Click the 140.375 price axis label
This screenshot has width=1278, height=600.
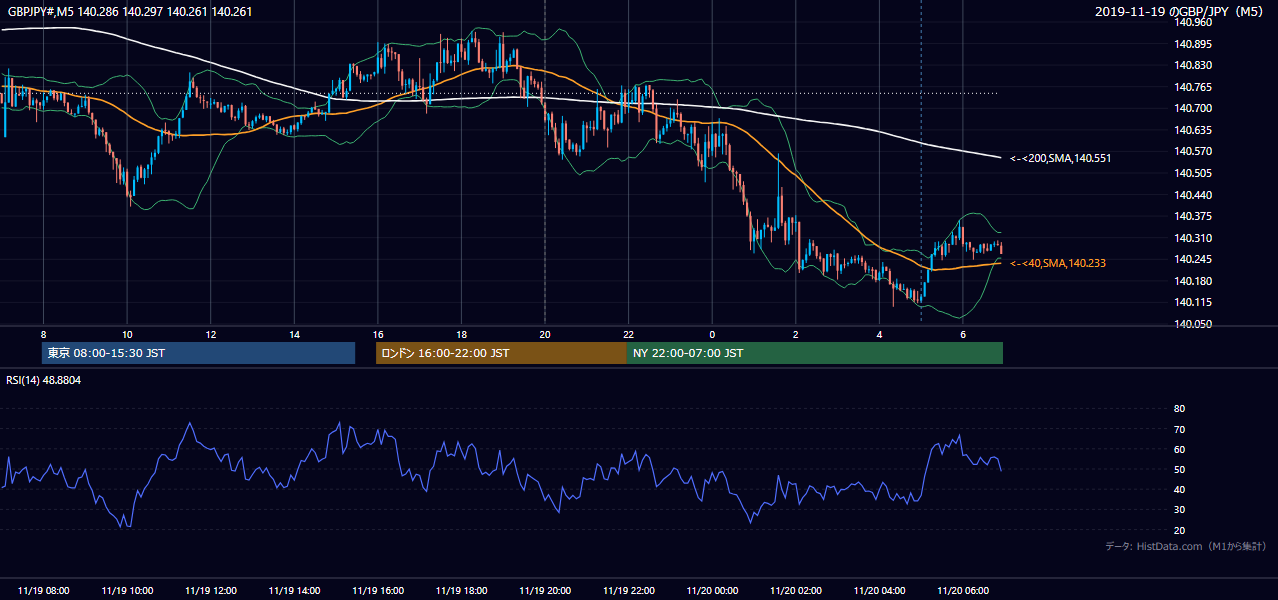pos(1192,216)
